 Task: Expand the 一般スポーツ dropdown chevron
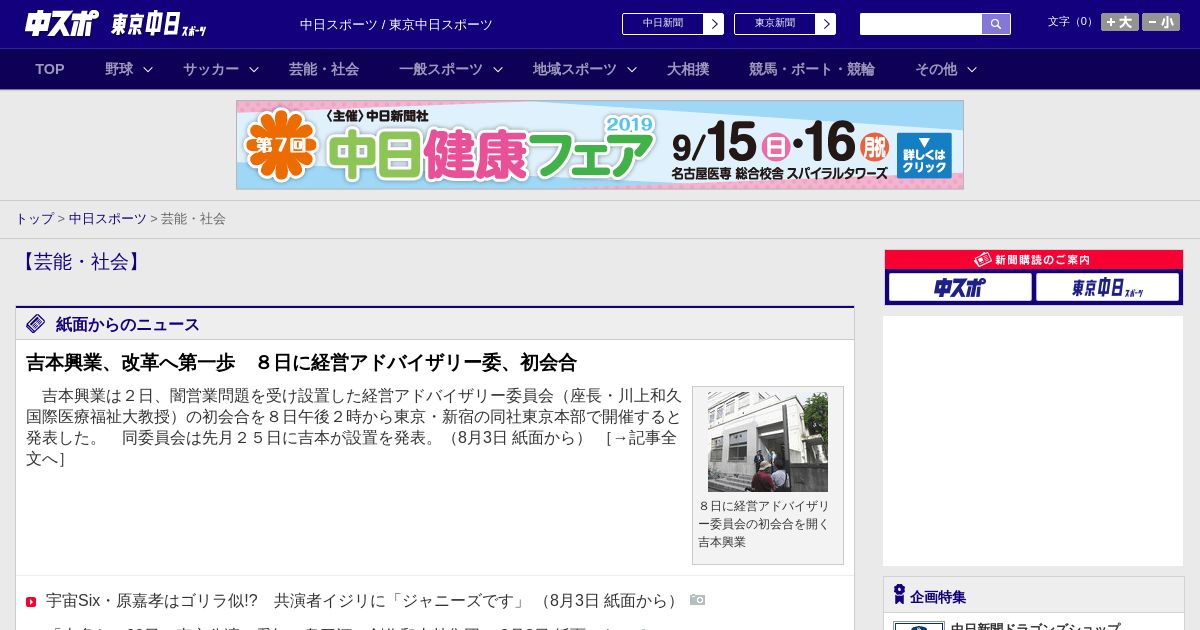pos(498,69)
